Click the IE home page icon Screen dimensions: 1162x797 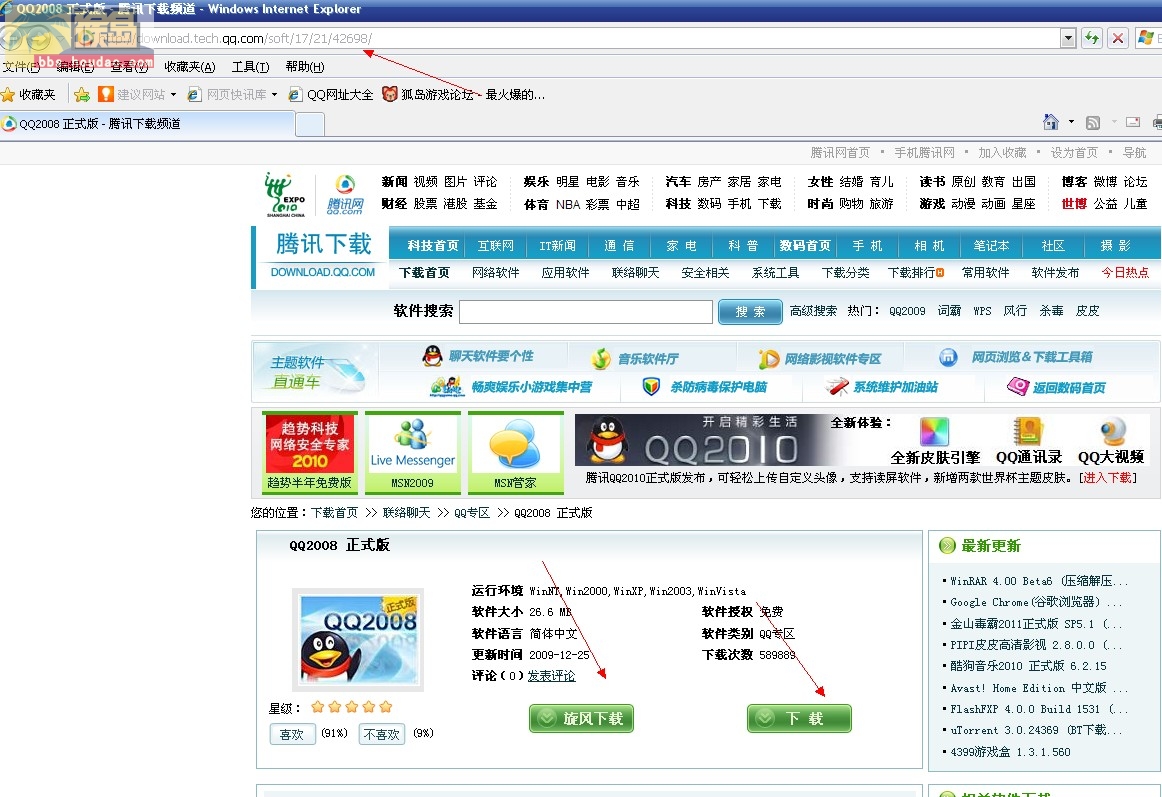coord(1051,122)
